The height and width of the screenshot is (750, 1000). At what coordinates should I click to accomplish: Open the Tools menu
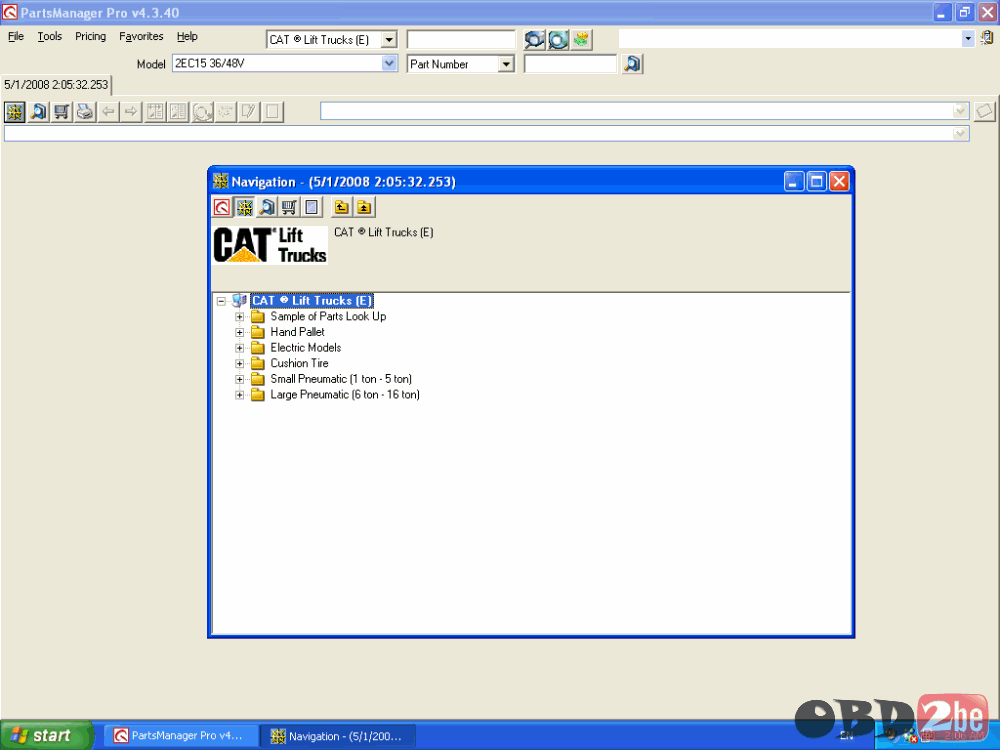pos(50,36)
